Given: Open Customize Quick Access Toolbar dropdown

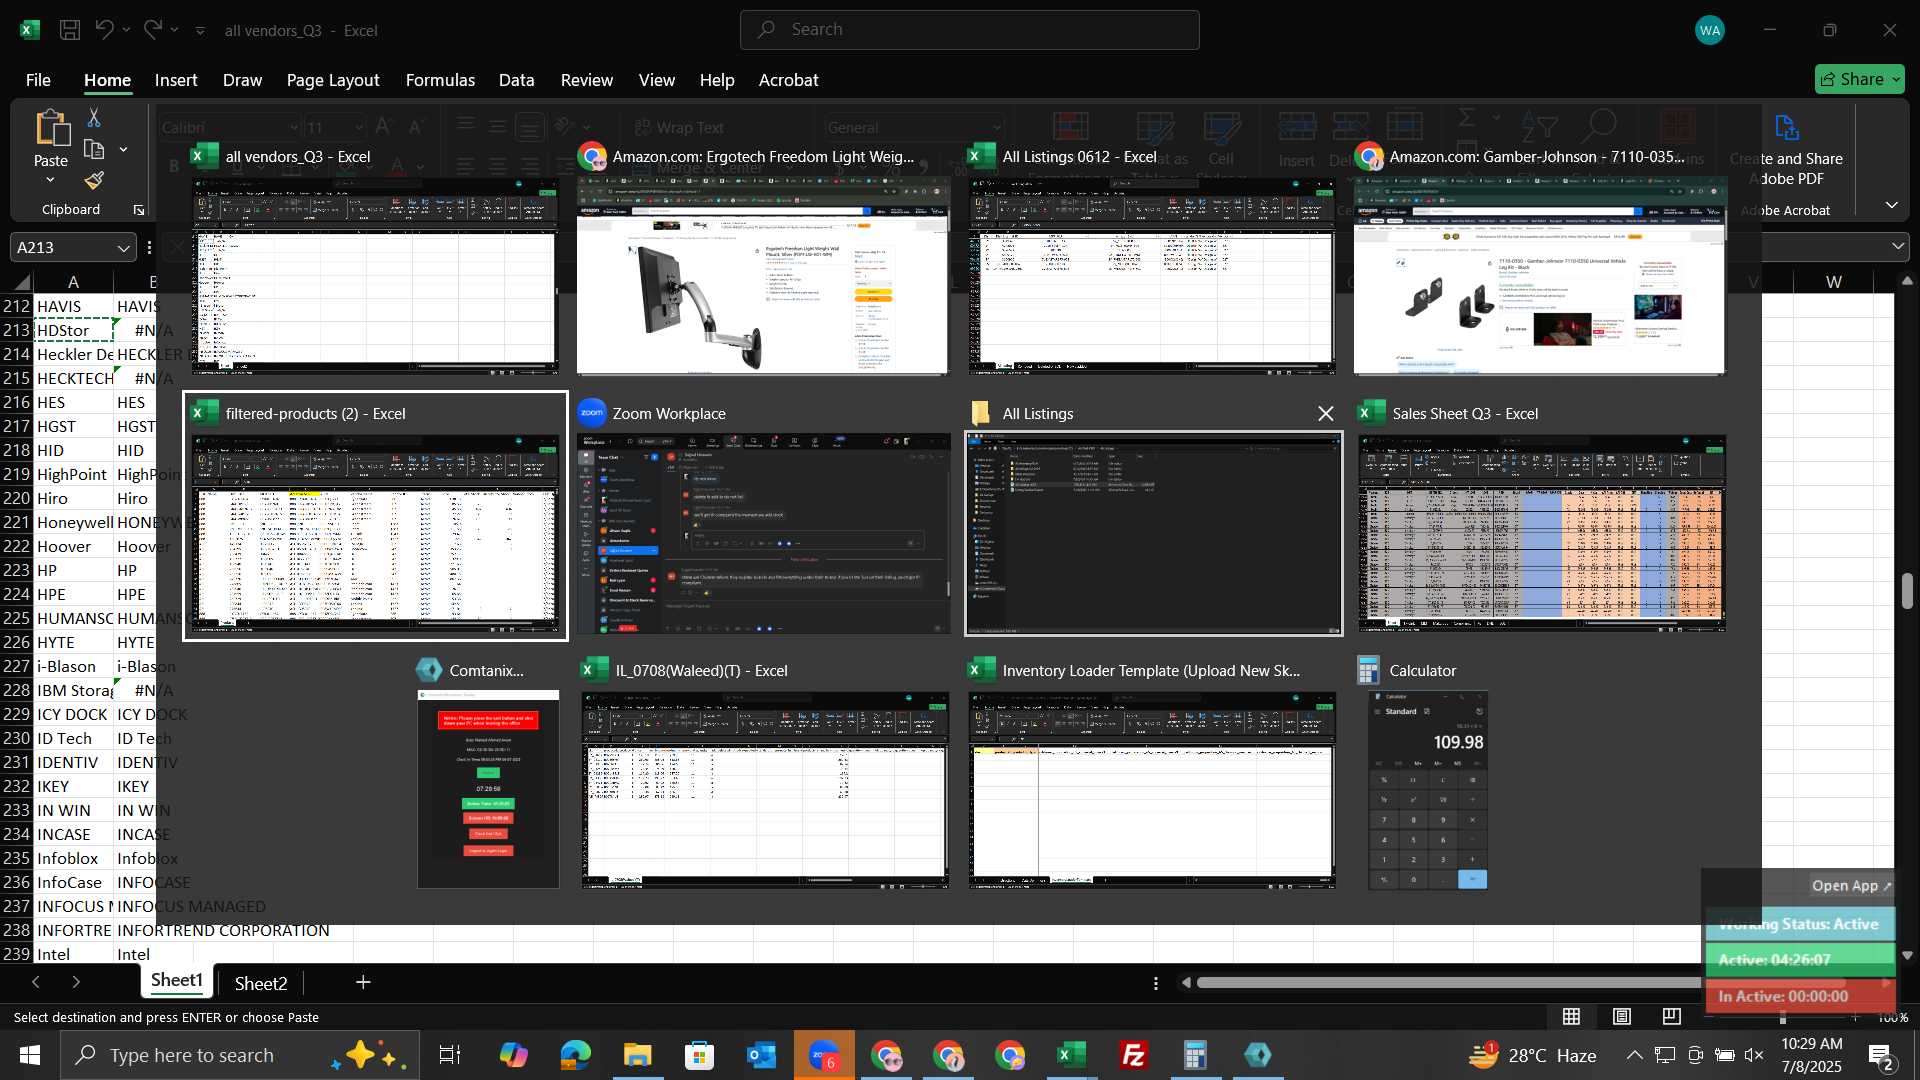Looking at the screenshot, I should [200, 31].
